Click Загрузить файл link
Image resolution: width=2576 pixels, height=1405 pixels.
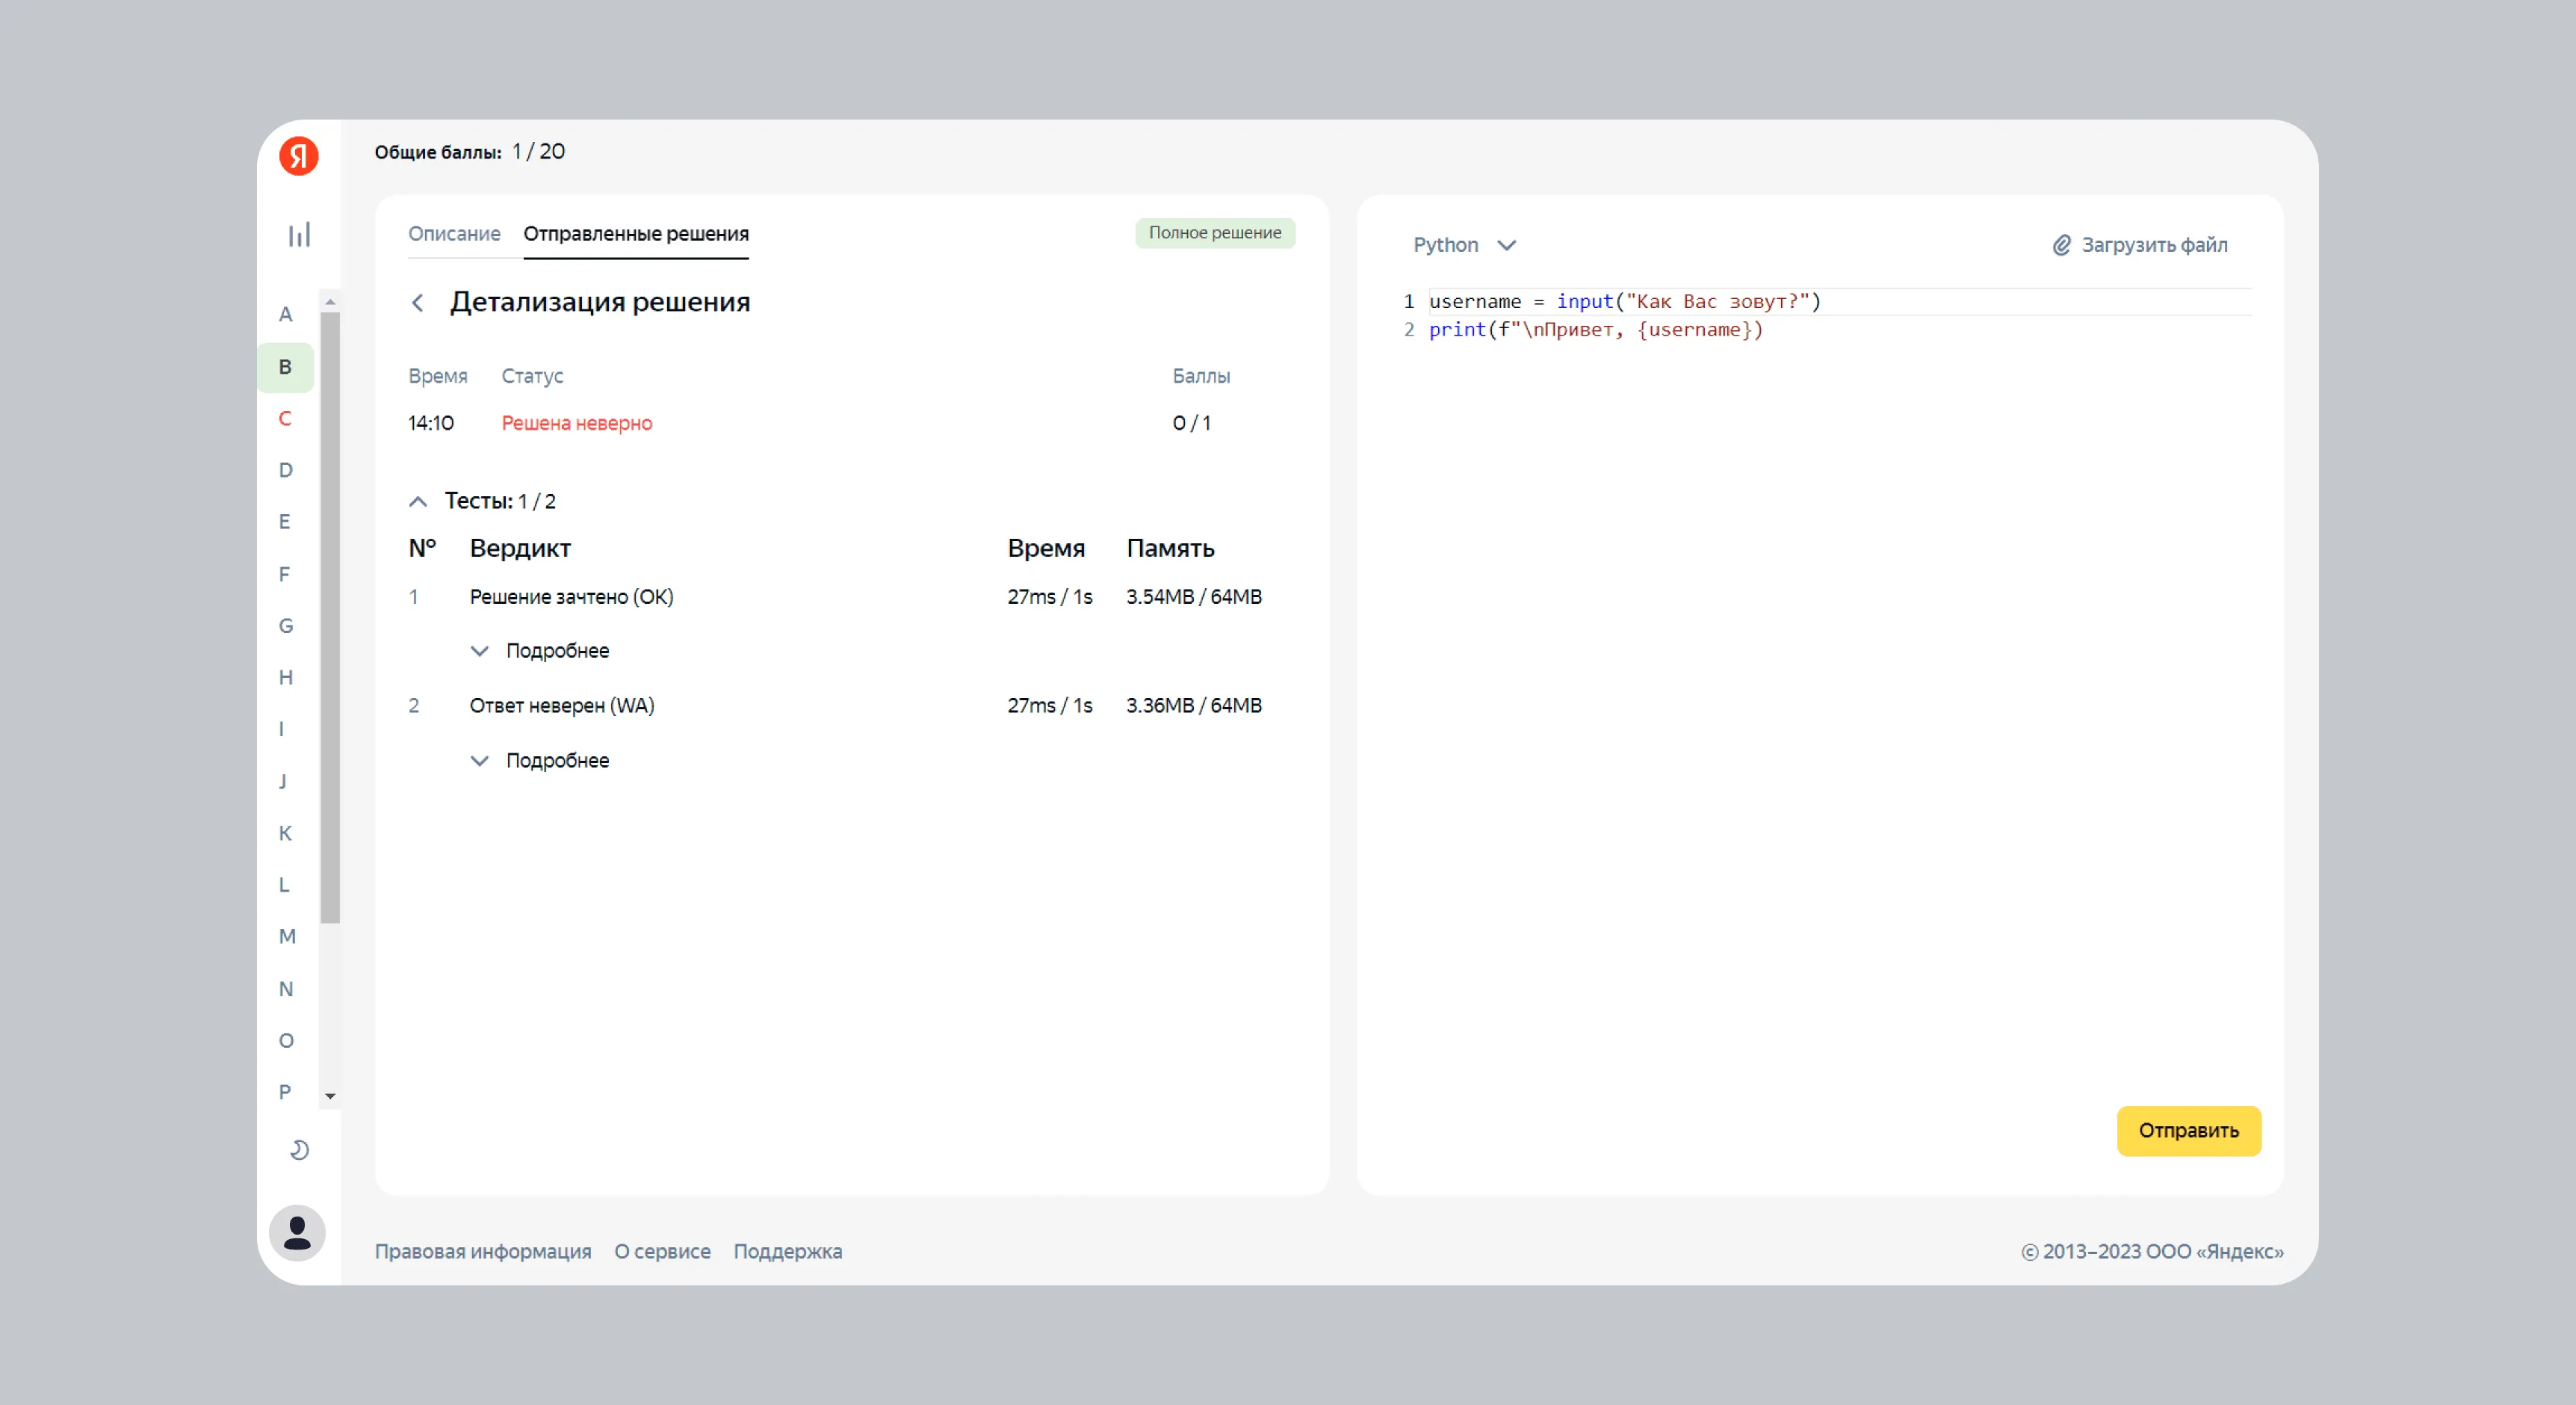[x=2154, y=245]
